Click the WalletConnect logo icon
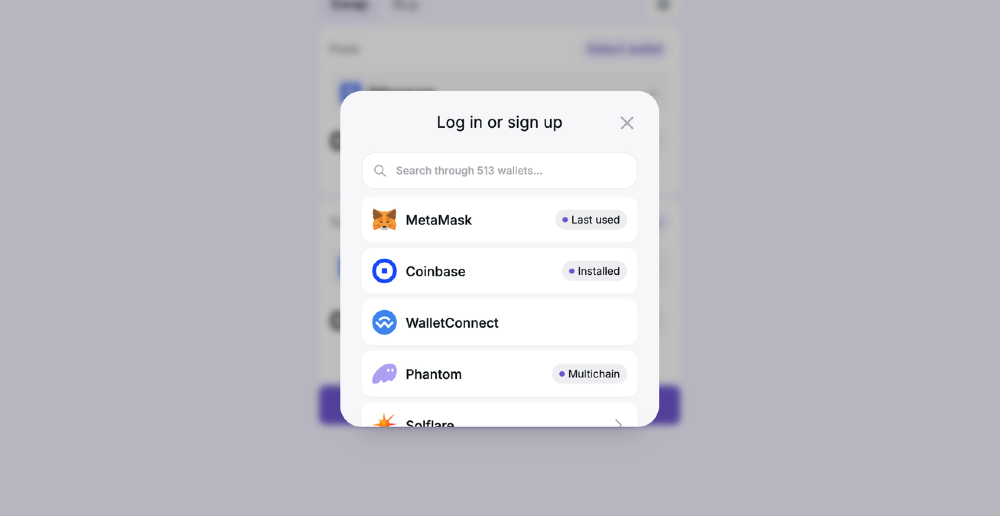1000x516 pixels. point(385,323)
